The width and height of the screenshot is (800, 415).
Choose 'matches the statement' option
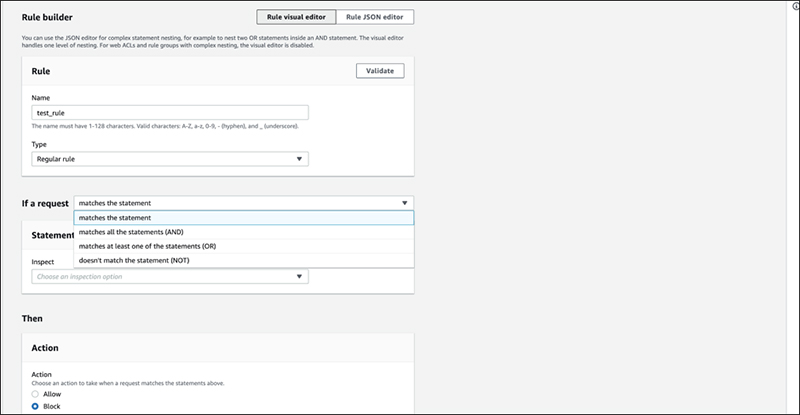114,218
